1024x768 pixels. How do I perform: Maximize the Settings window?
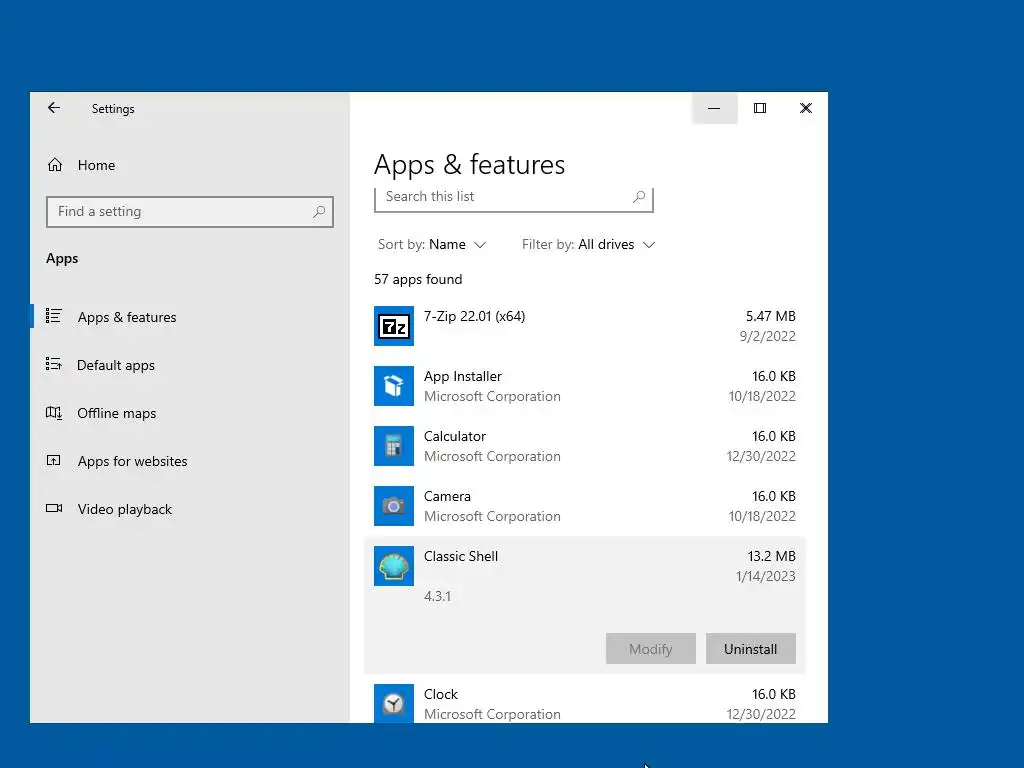pyautogui.click(x=760, y=108)
